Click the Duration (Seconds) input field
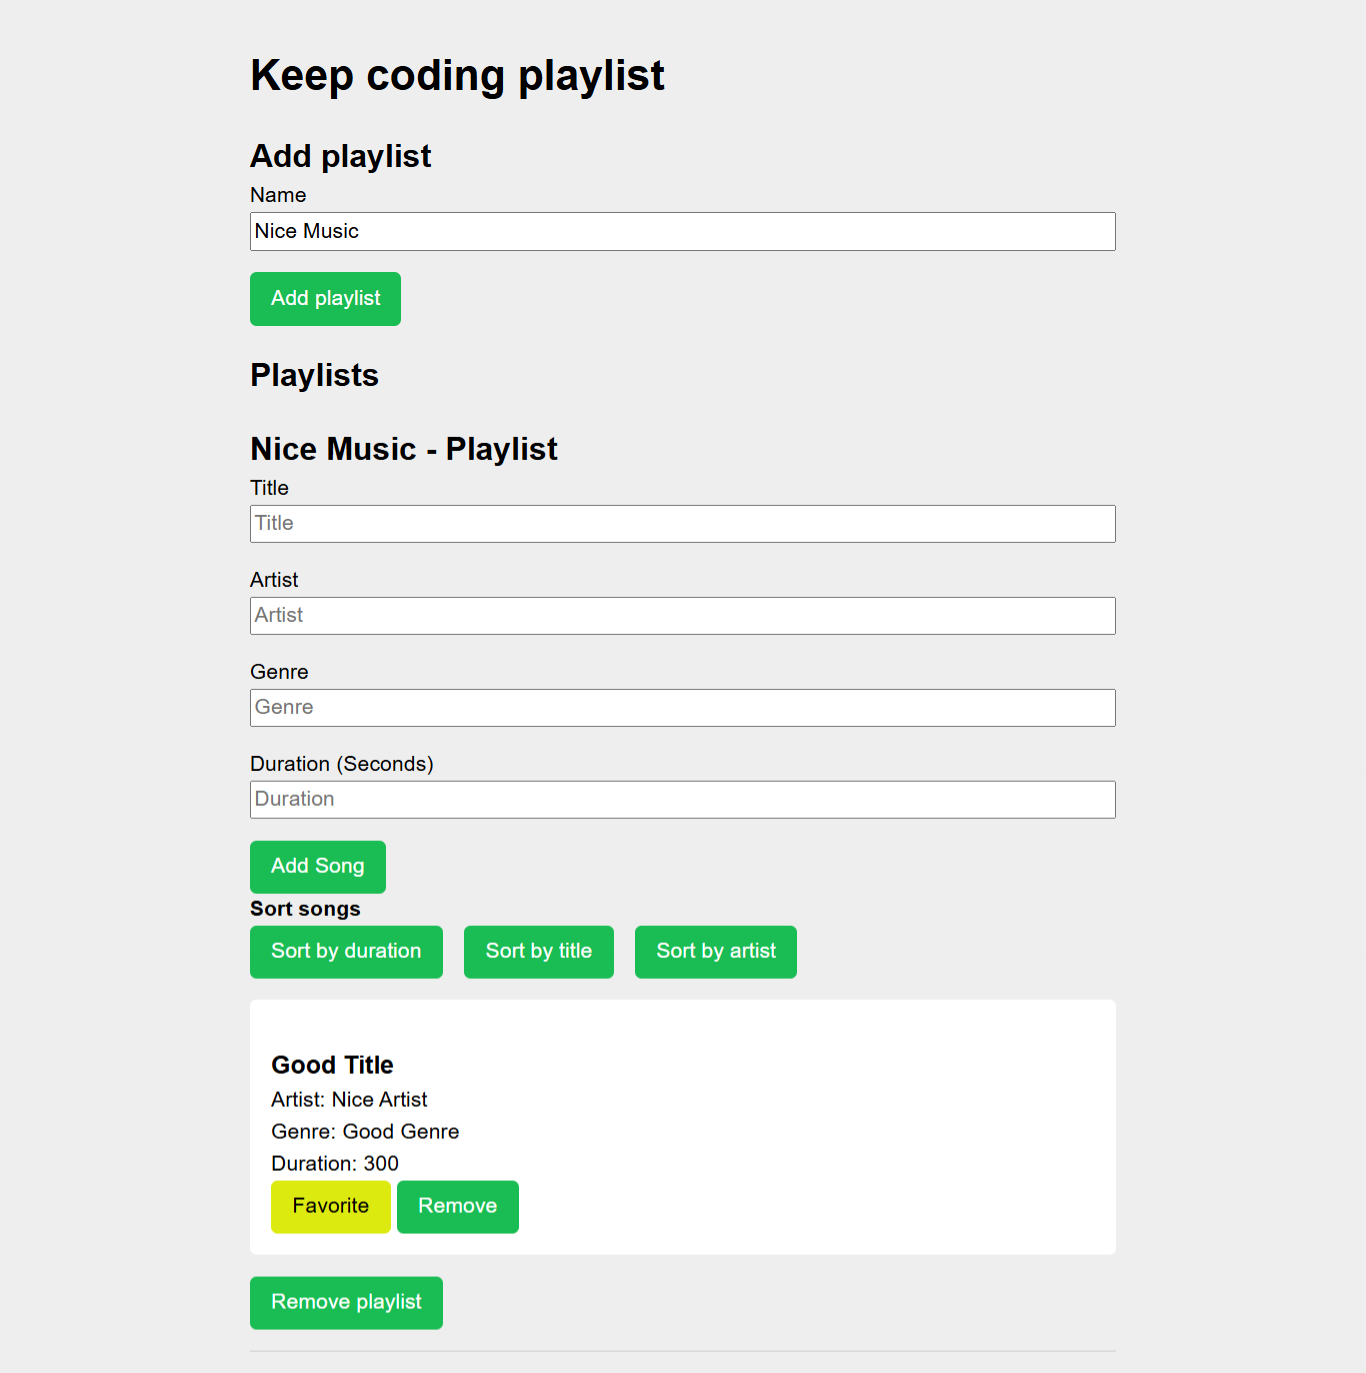The image size is (1366, 1373). point(683,799)
